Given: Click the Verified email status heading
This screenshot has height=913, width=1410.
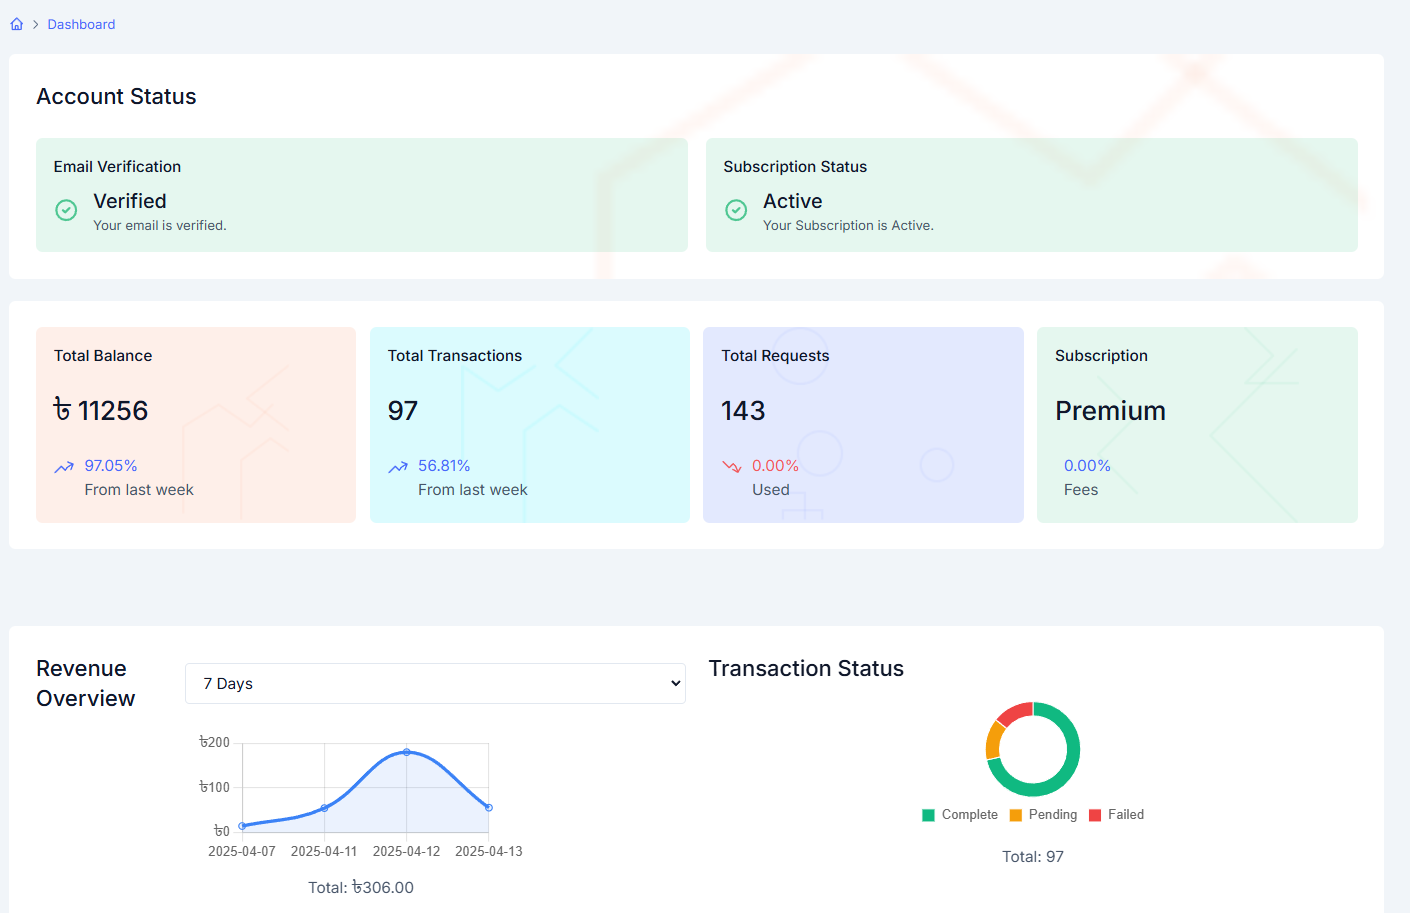Looking at the screenshot, I should (x=130, y=201).
